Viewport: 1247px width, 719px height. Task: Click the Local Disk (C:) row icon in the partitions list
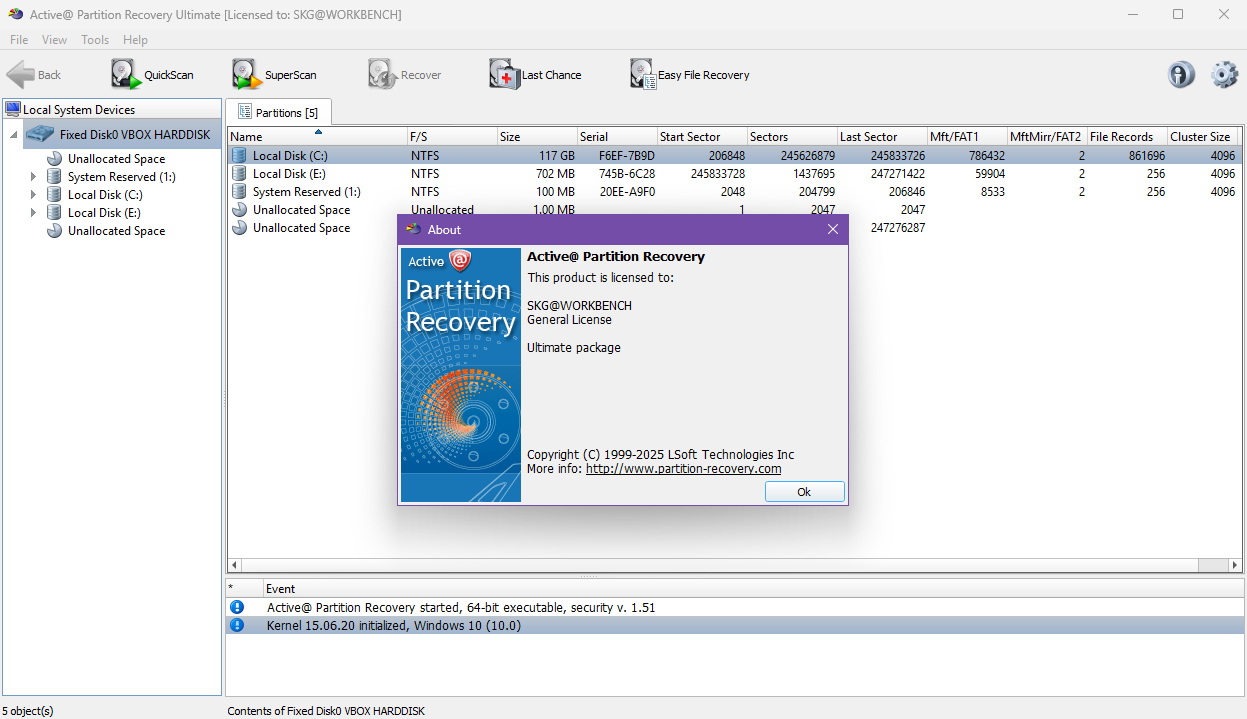pos(239,155)
